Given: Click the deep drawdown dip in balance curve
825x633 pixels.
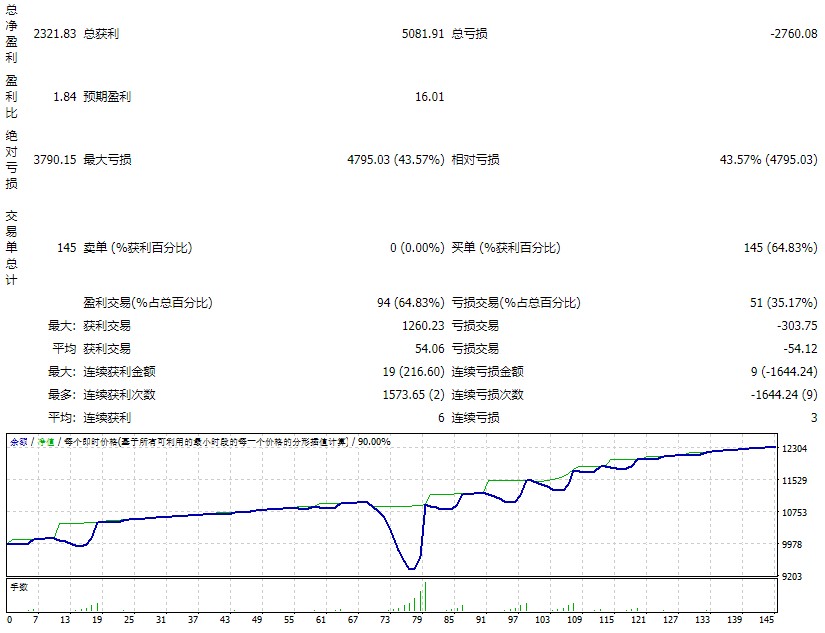Looking at the screenshot, I should click(414, 567).
